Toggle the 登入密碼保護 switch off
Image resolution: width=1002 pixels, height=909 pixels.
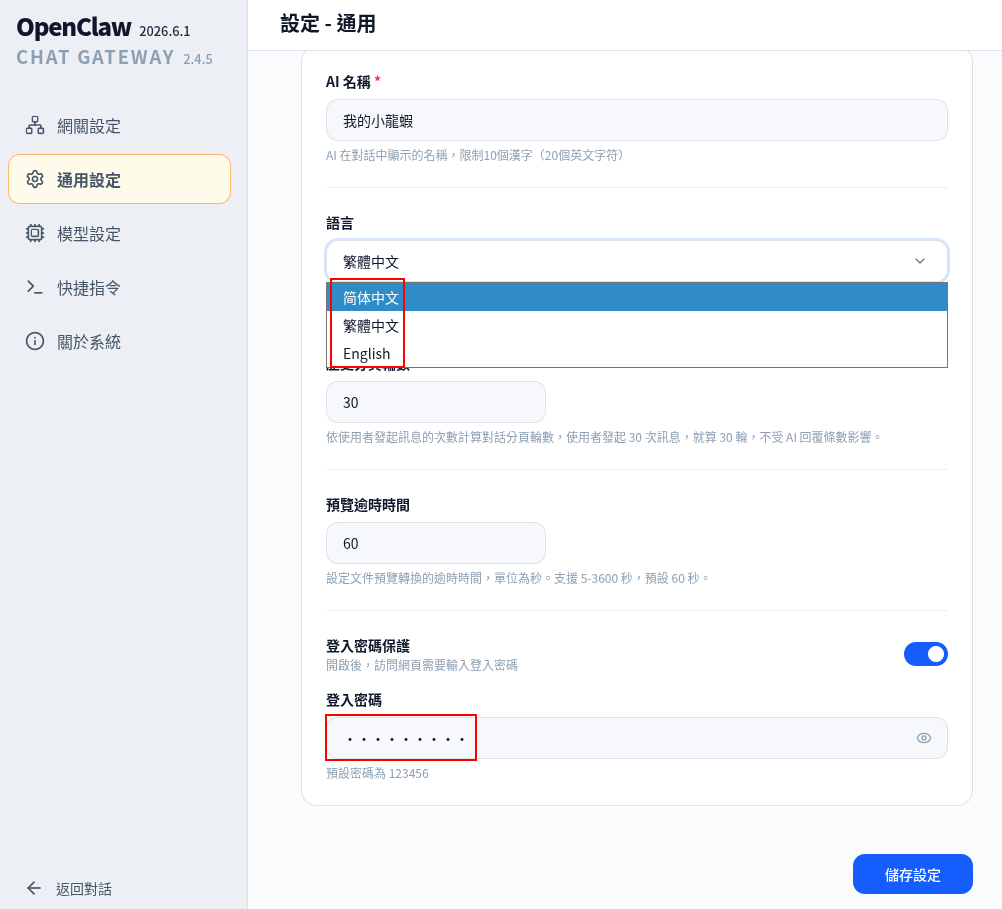925,654
